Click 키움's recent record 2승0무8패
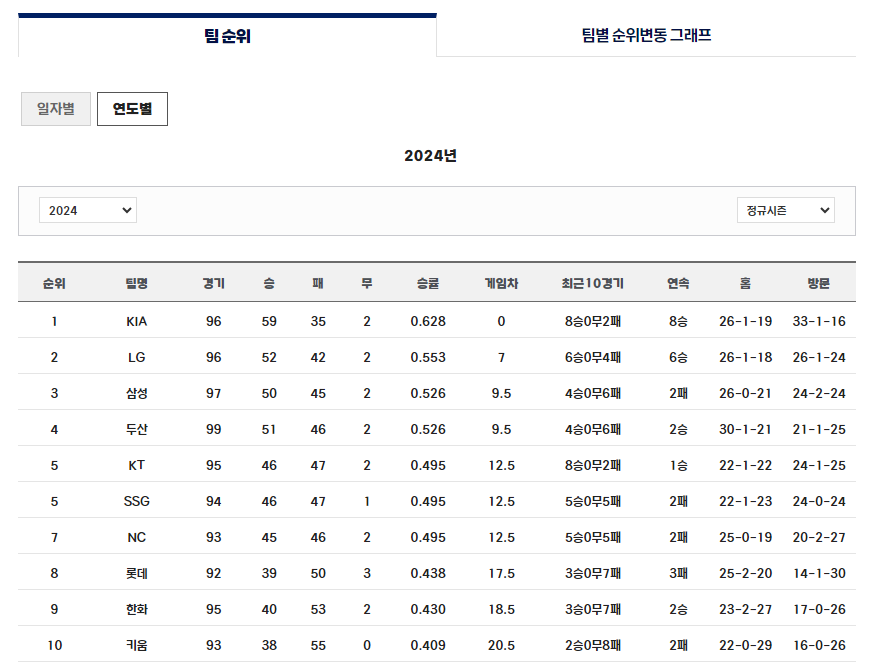Screen dimensions: 888x670 (x=592, y=645)
